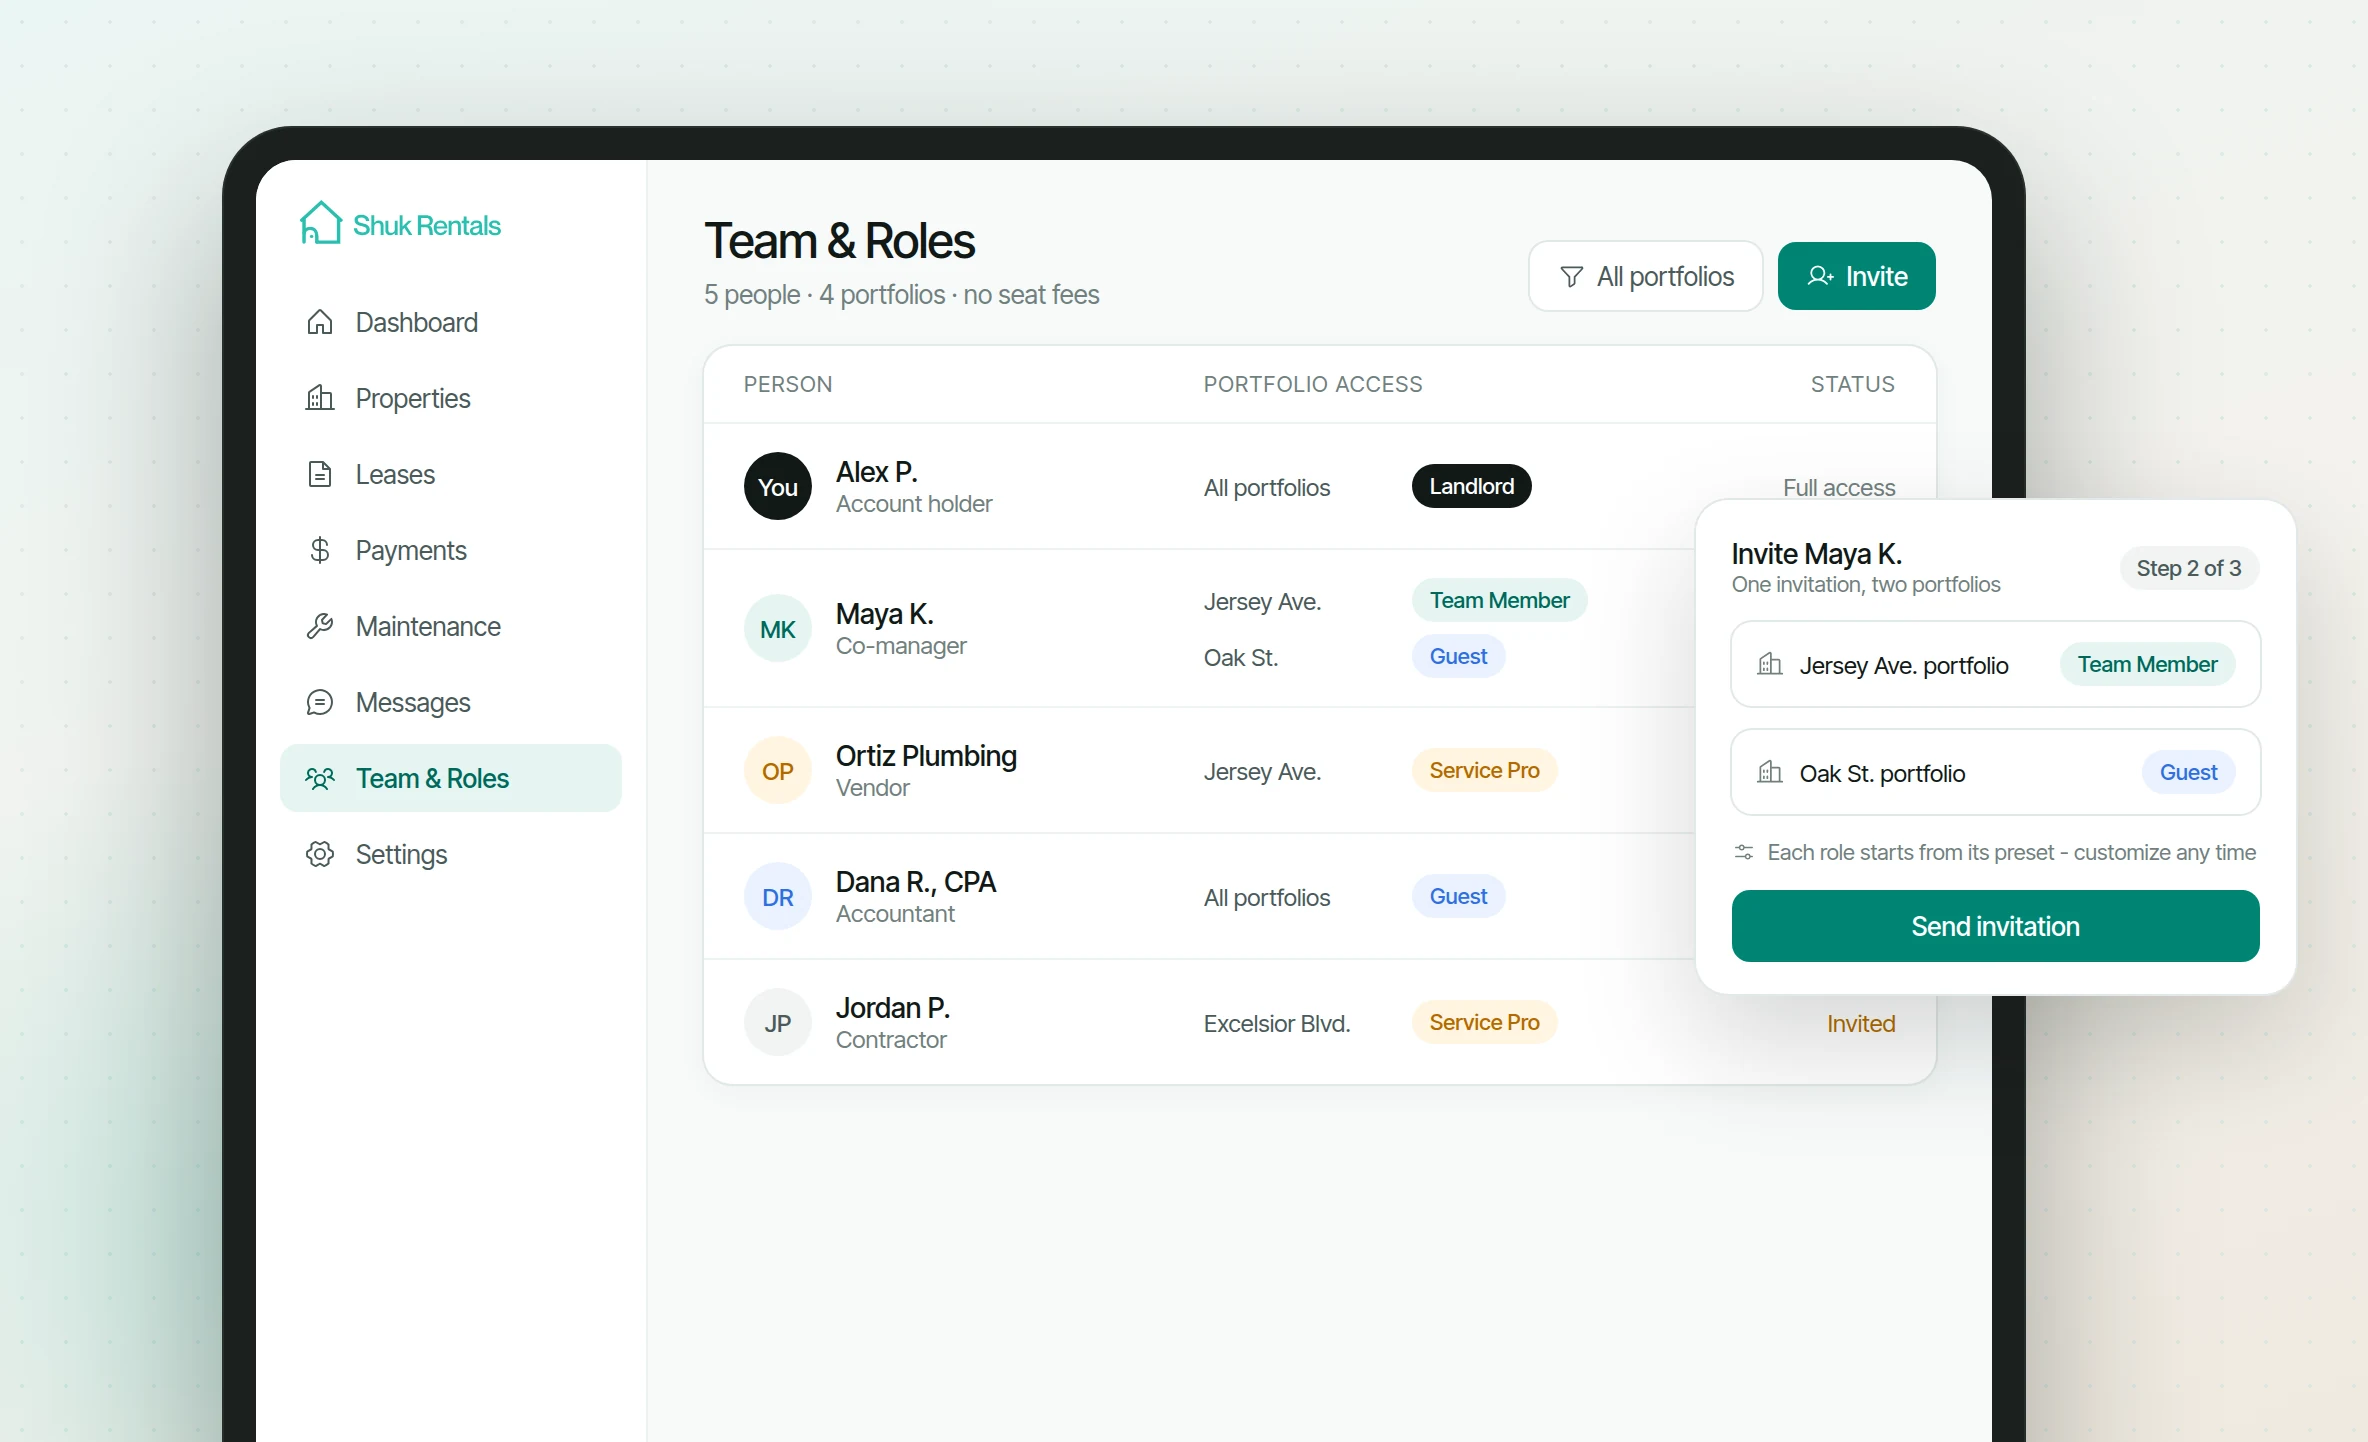Change the Team Member role for Jersey Ave. portfolio

(2147, 664)
